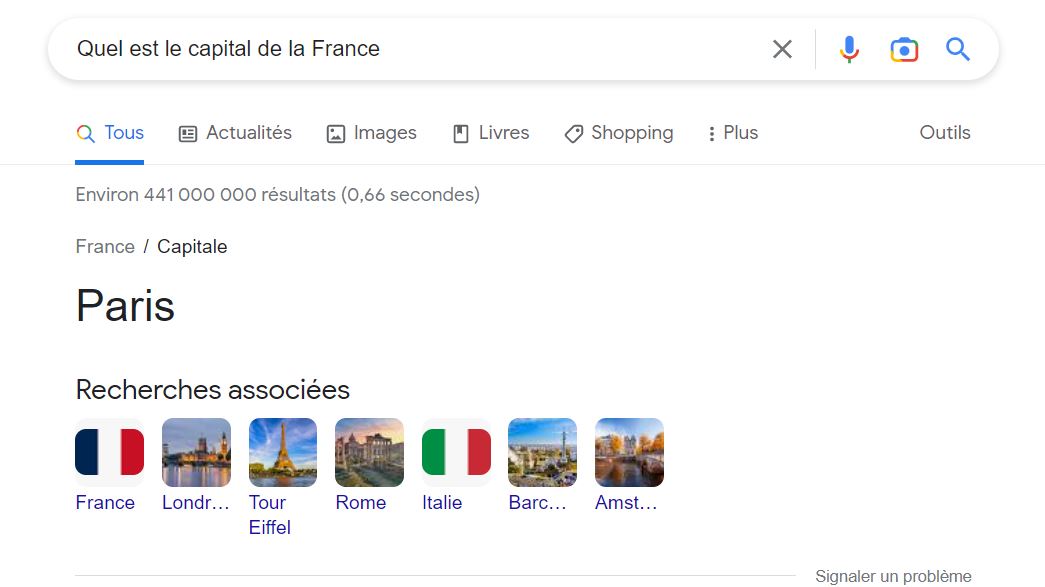Screen dimensions: 1045x587
Task: Click the Signaler un problème link
Action: click(892, 576)
